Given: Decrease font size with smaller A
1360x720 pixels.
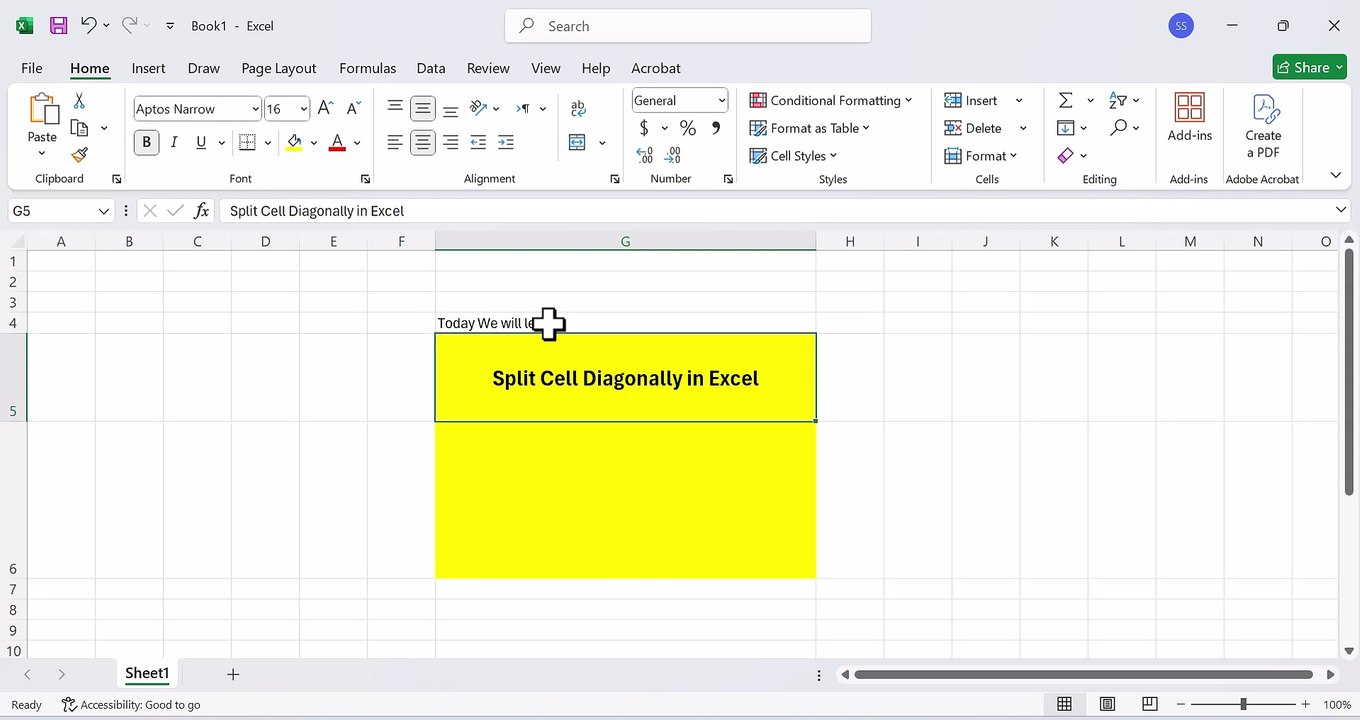Looking at the screenshot, I should 352,109.
